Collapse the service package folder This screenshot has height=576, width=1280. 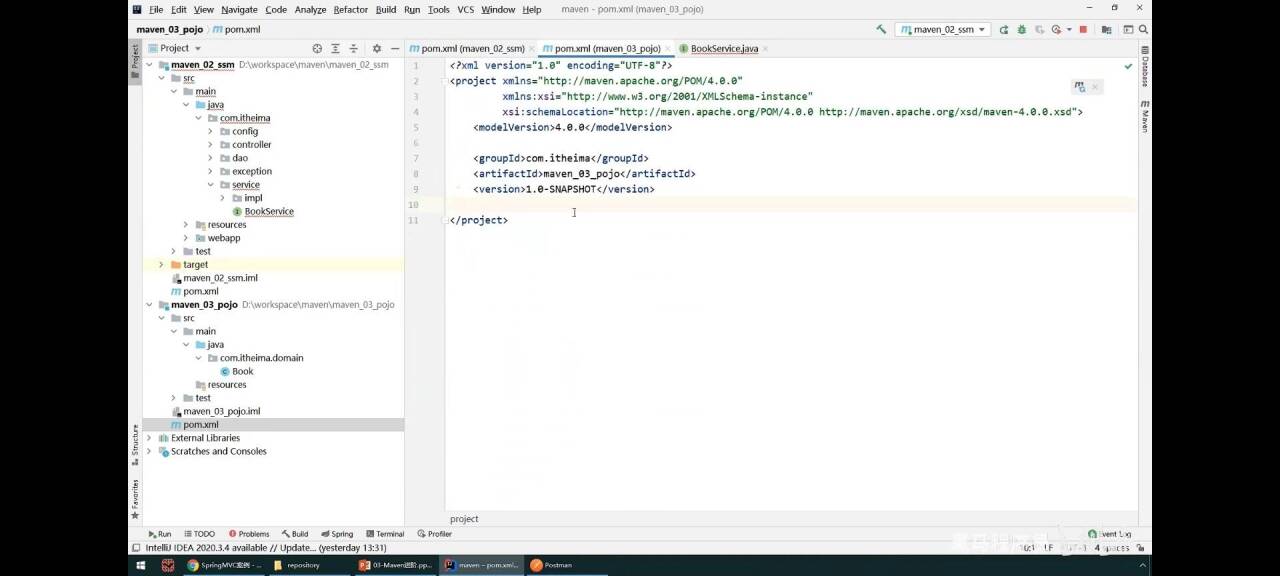point(211,185)
